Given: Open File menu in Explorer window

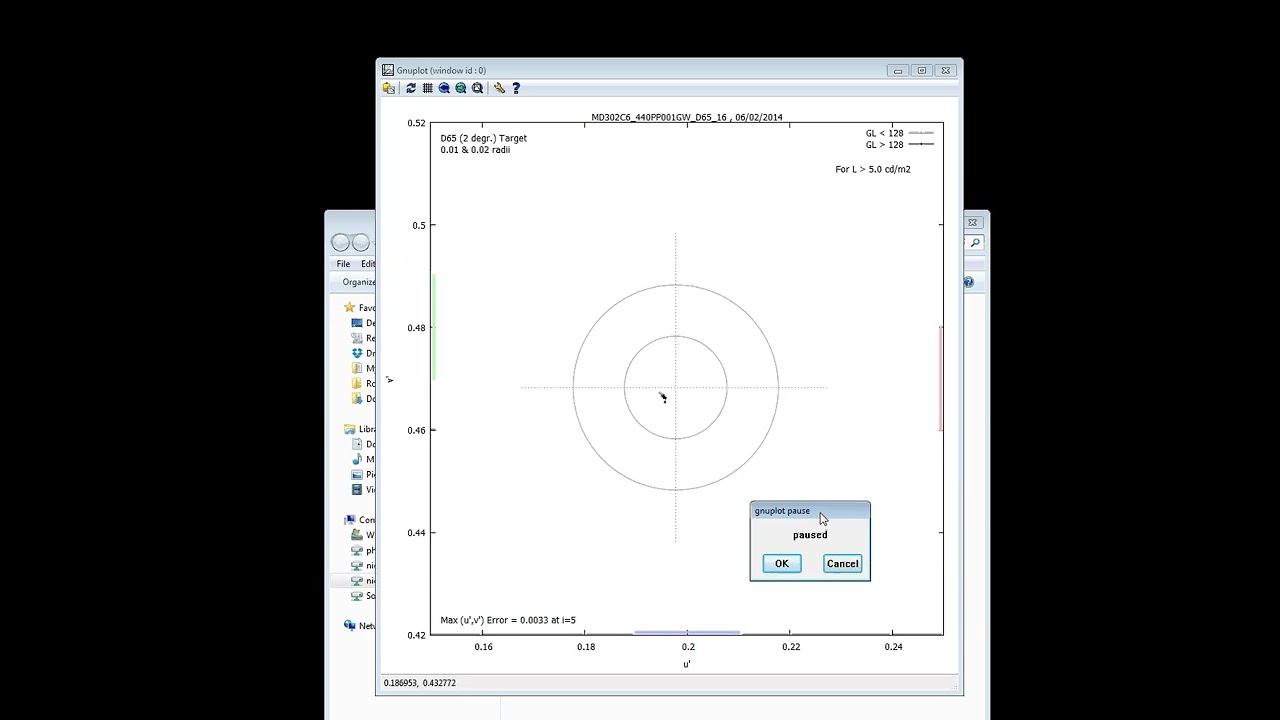Looking at the screenshot, I should [x=343, y=264].
